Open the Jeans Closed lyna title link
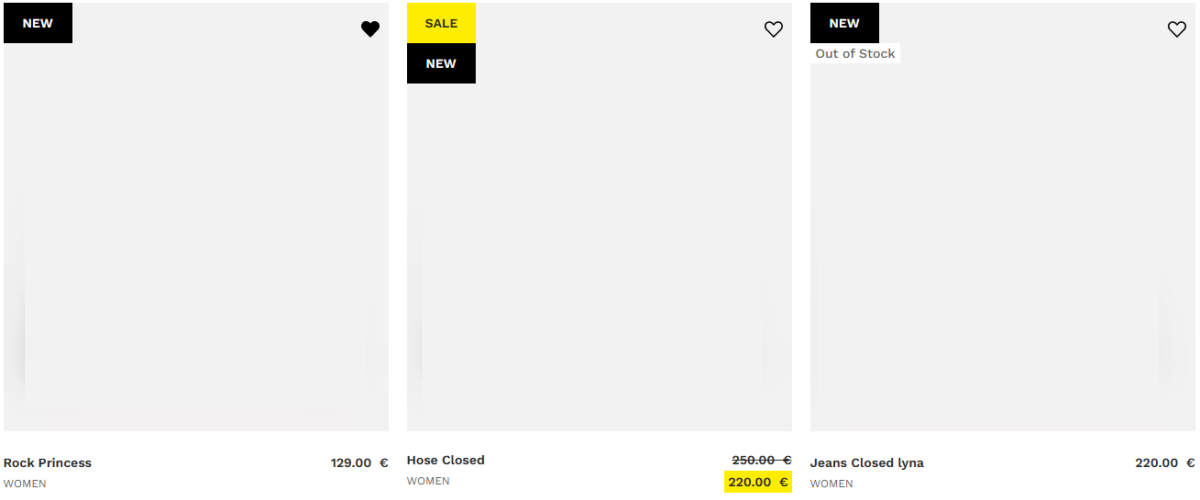 pyautogui.click(x=867, y=463)
